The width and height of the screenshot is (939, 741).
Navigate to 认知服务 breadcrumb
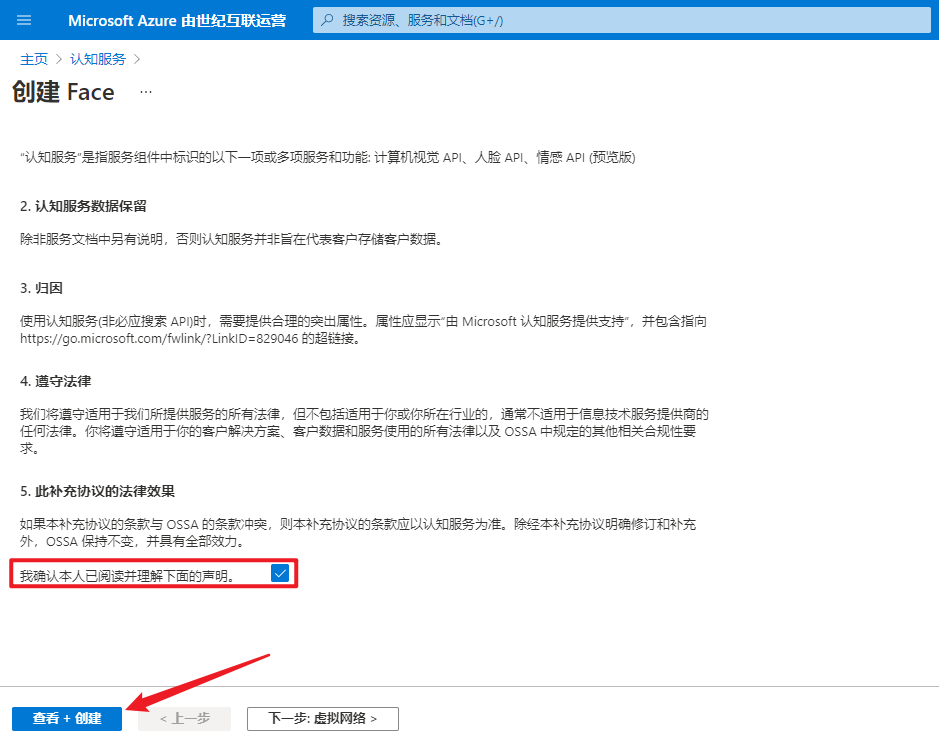point(98,59)
